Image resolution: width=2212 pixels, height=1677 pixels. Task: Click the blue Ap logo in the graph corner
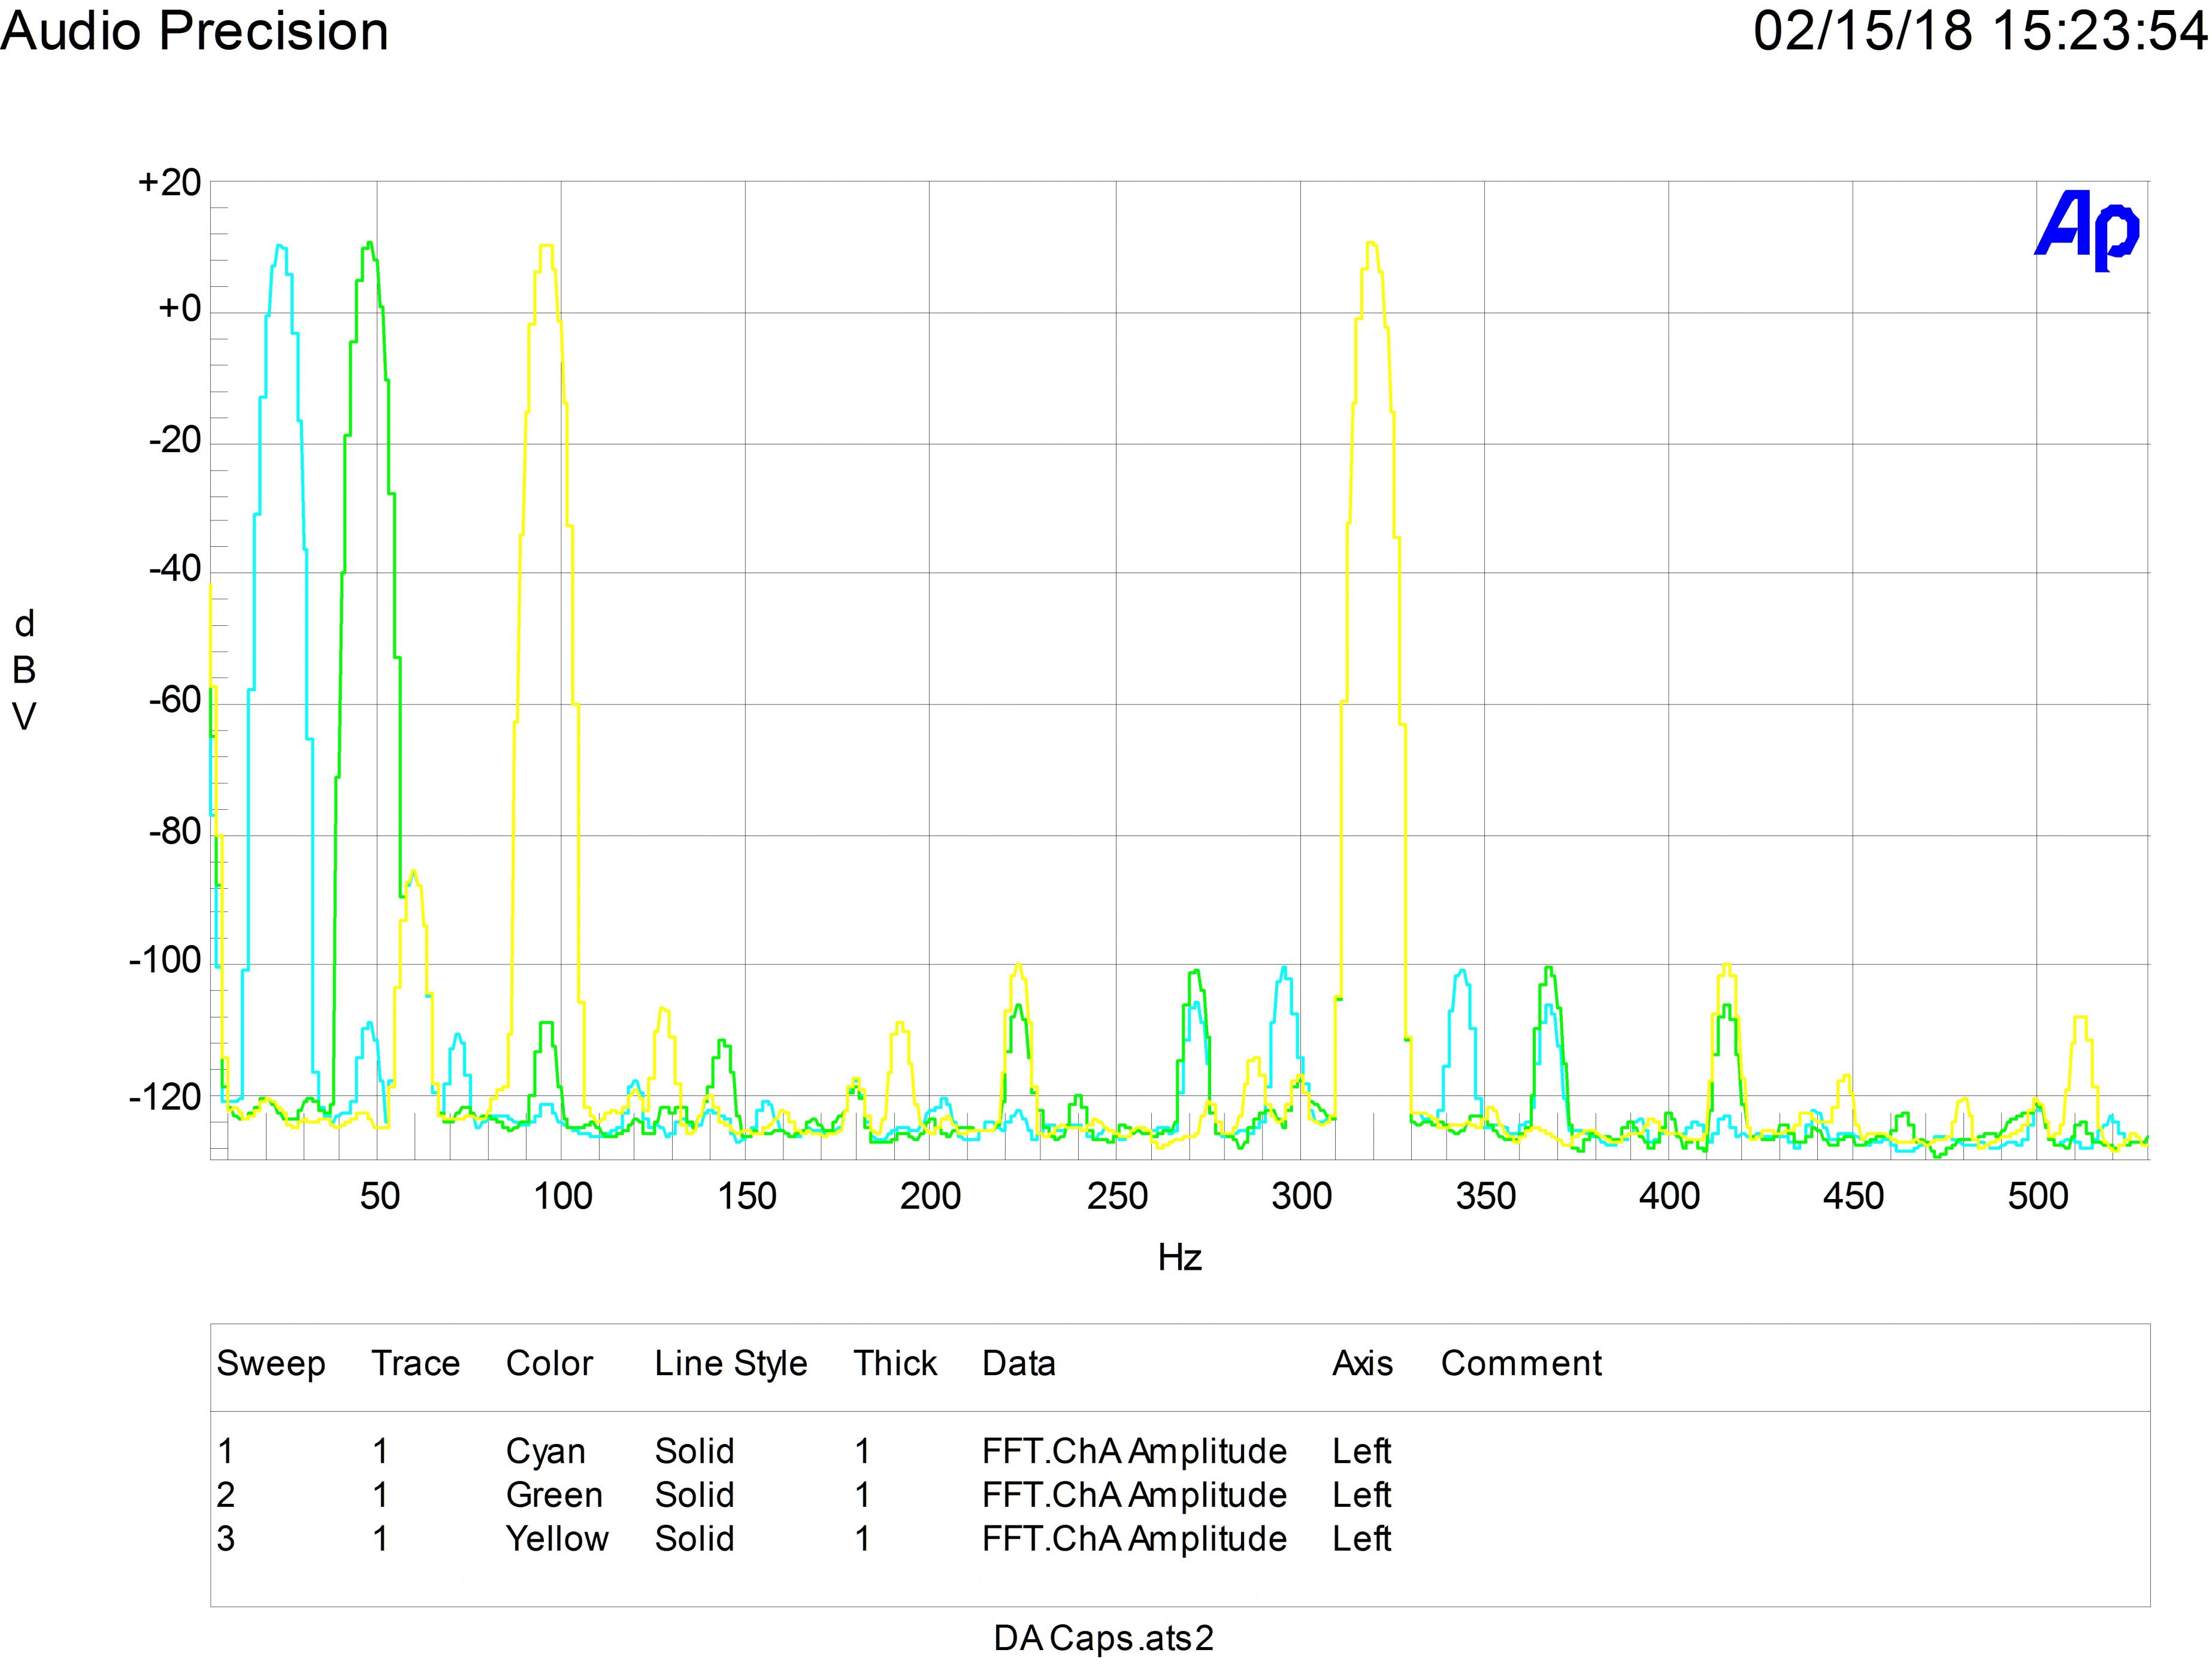point(2088,231)
